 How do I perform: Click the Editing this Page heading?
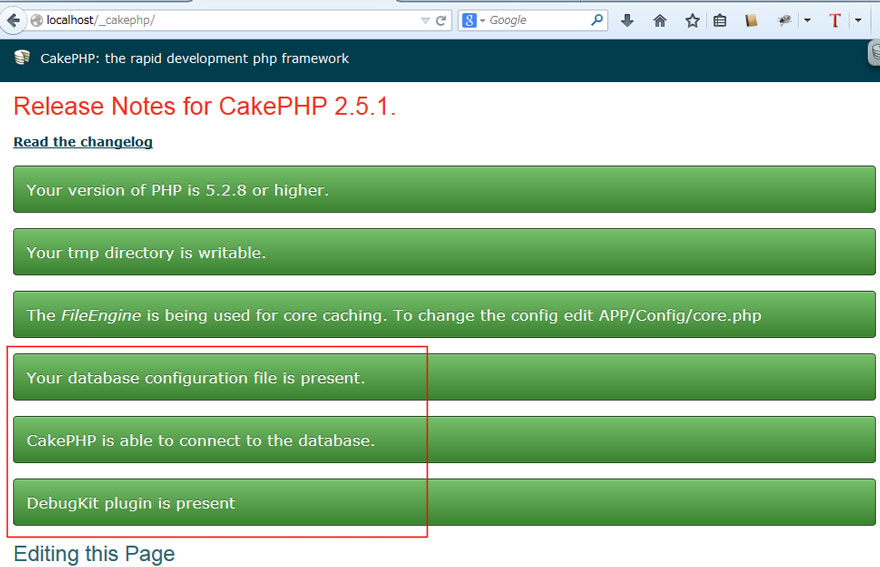[94, 554]
